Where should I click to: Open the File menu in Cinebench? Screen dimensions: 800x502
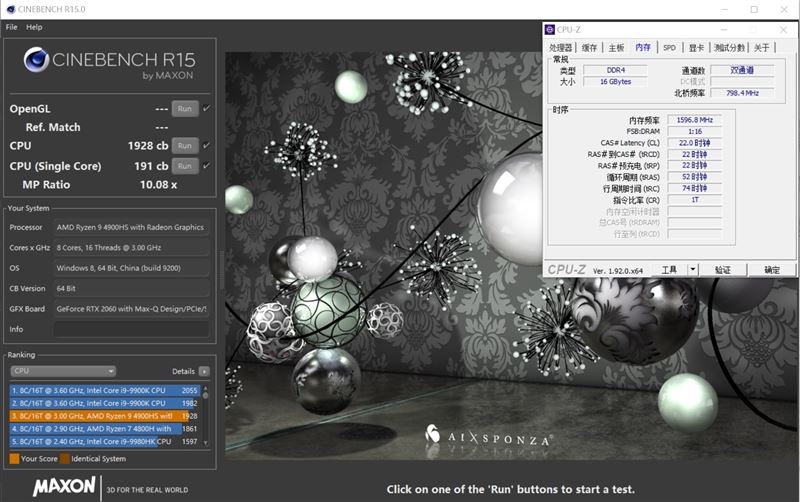click(11, 27)
